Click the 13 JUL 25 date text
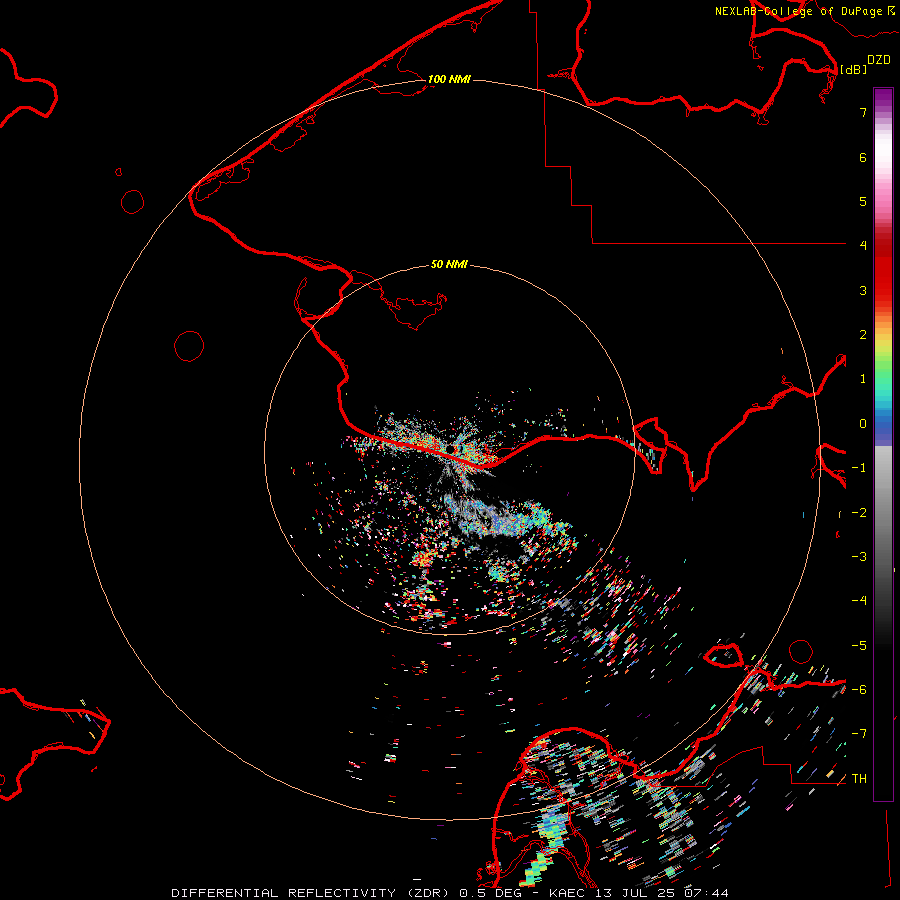Viewport: 900px width, 900px height. tap(635, 893)
